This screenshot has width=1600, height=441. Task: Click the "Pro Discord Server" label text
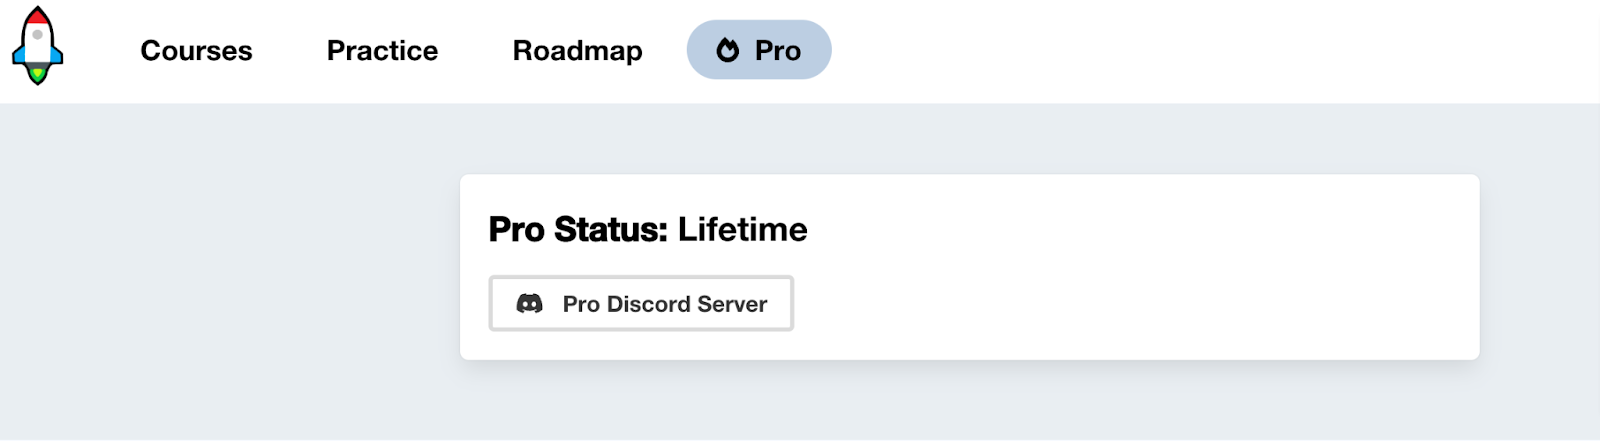(665, 304)
